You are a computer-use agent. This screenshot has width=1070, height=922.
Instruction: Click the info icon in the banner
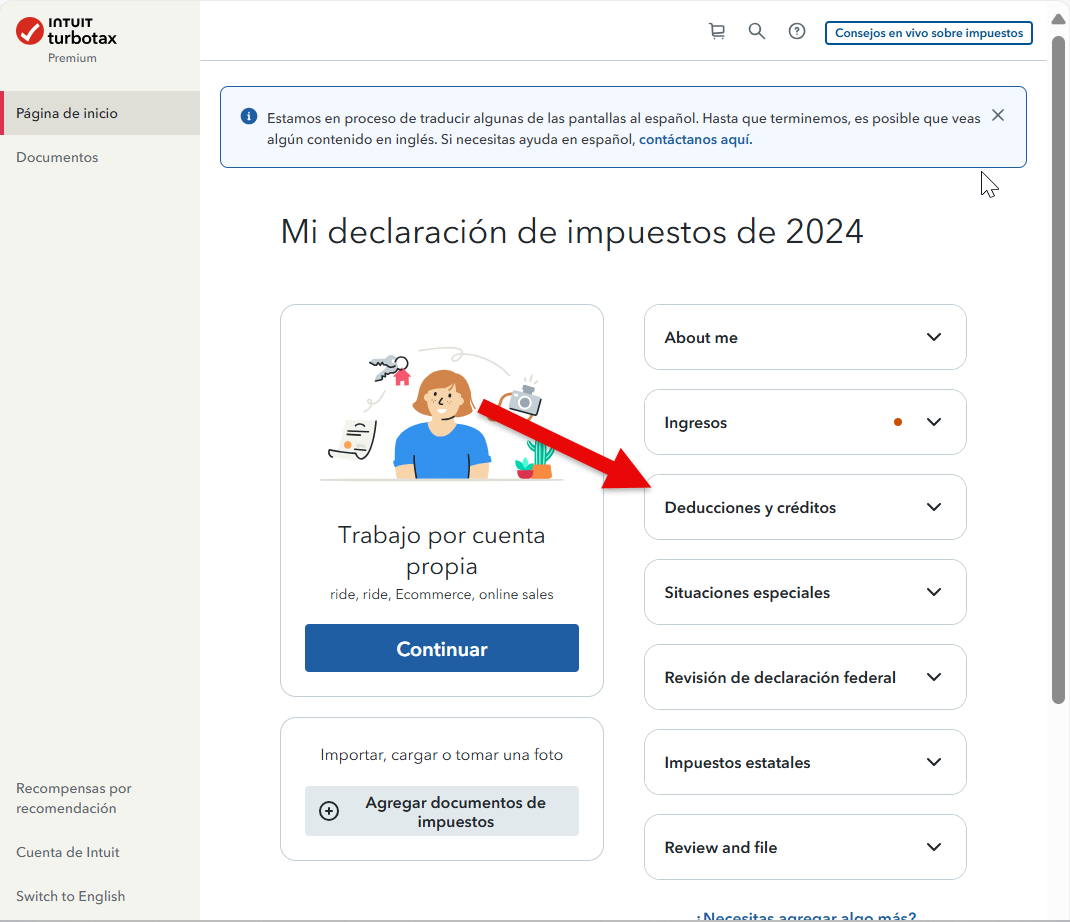[x=249, y=117]
